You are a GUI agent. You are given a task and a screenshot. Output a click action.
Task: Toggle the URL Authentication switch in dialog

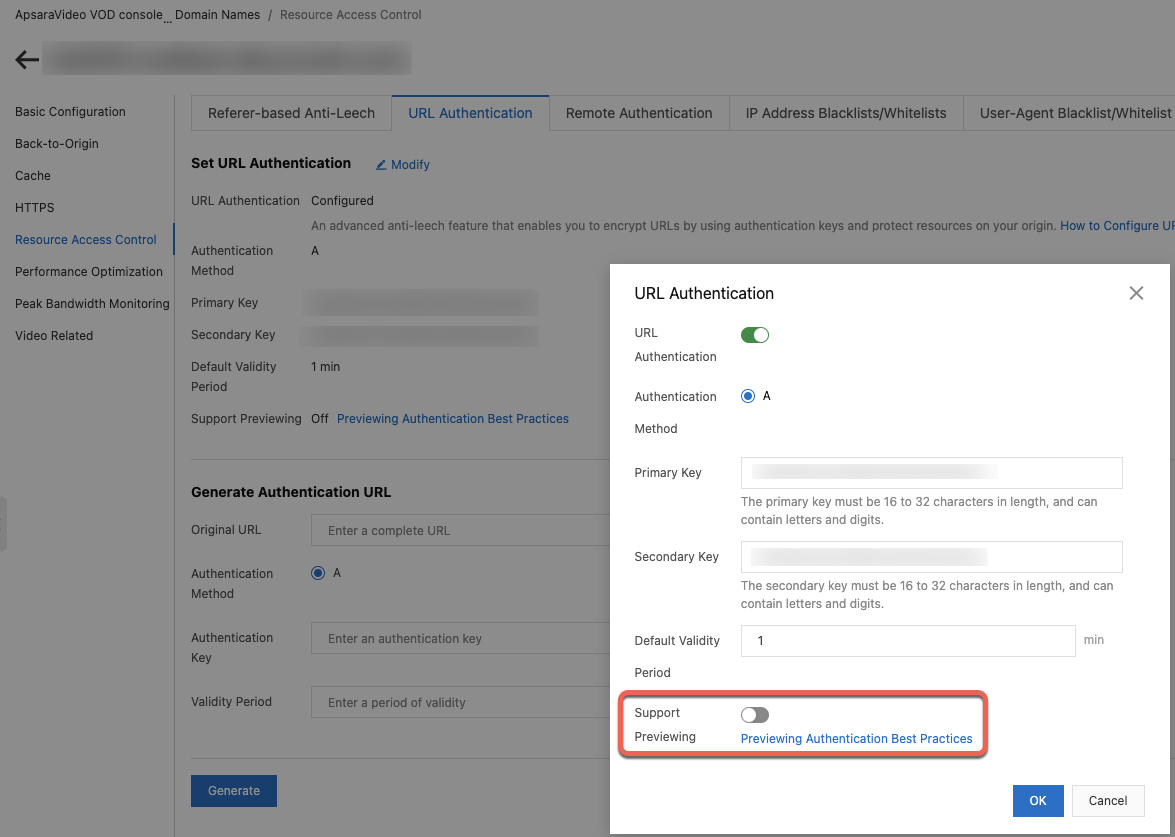pyautogui.click(x=755, y=335)
